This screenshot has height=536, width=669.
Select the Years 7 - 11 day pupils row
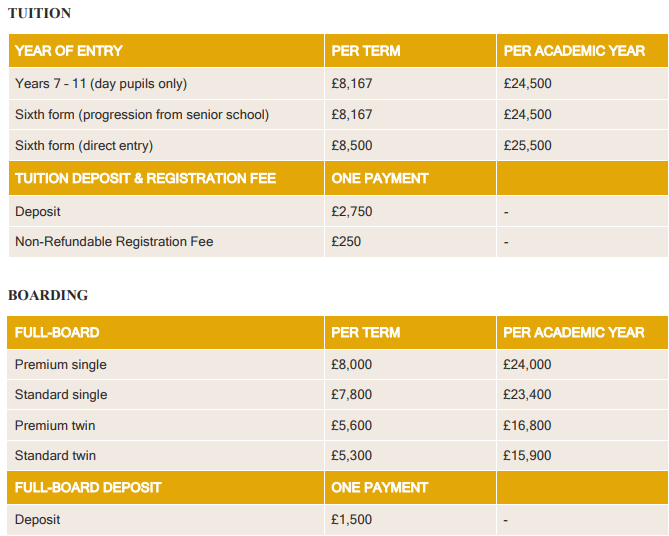click(338, 84)
